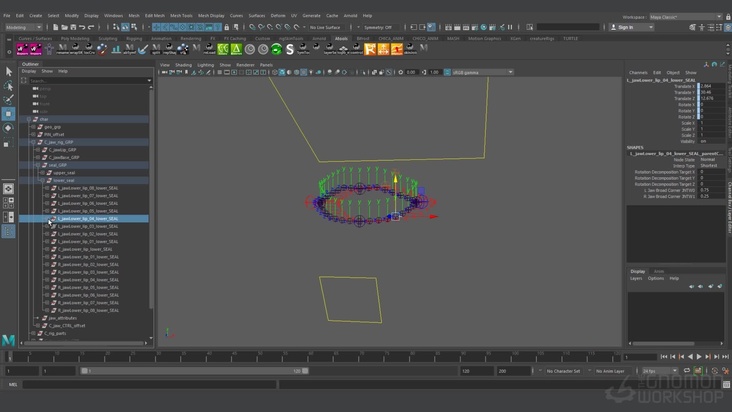
Task: Open the Channels menu in Channel Box
Action: (x=638, y=72)
